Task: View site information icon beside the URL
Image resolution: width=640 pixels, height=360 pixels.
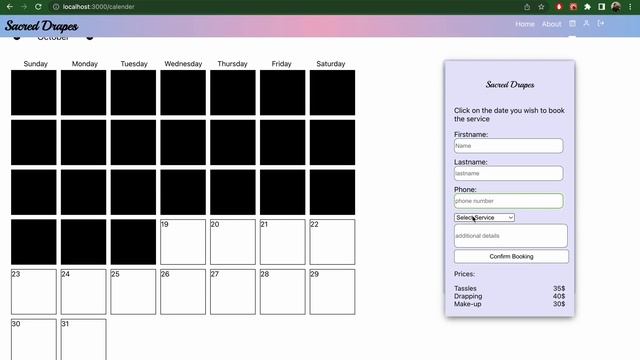Action: 56,7
